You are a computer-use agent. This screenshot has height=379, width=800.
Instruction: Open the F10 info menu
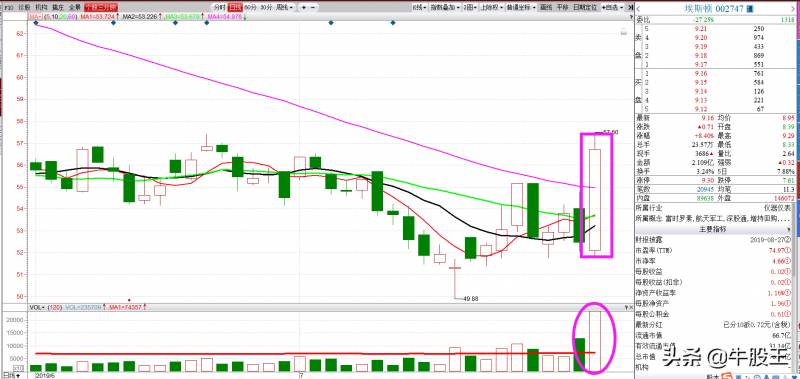(7, 7)
